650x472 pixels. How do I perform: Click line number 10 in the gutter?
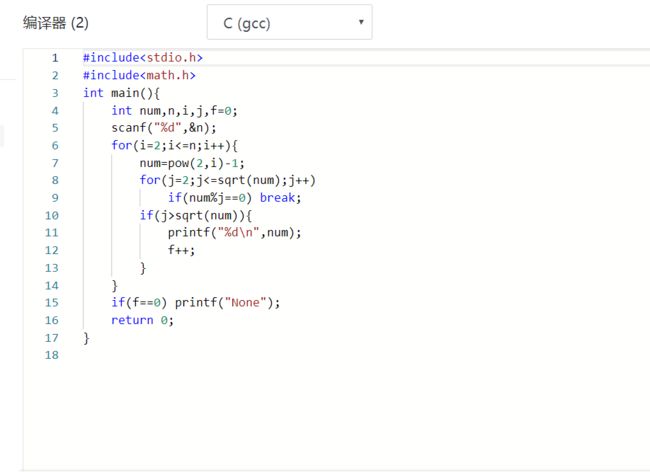[52, 215]
